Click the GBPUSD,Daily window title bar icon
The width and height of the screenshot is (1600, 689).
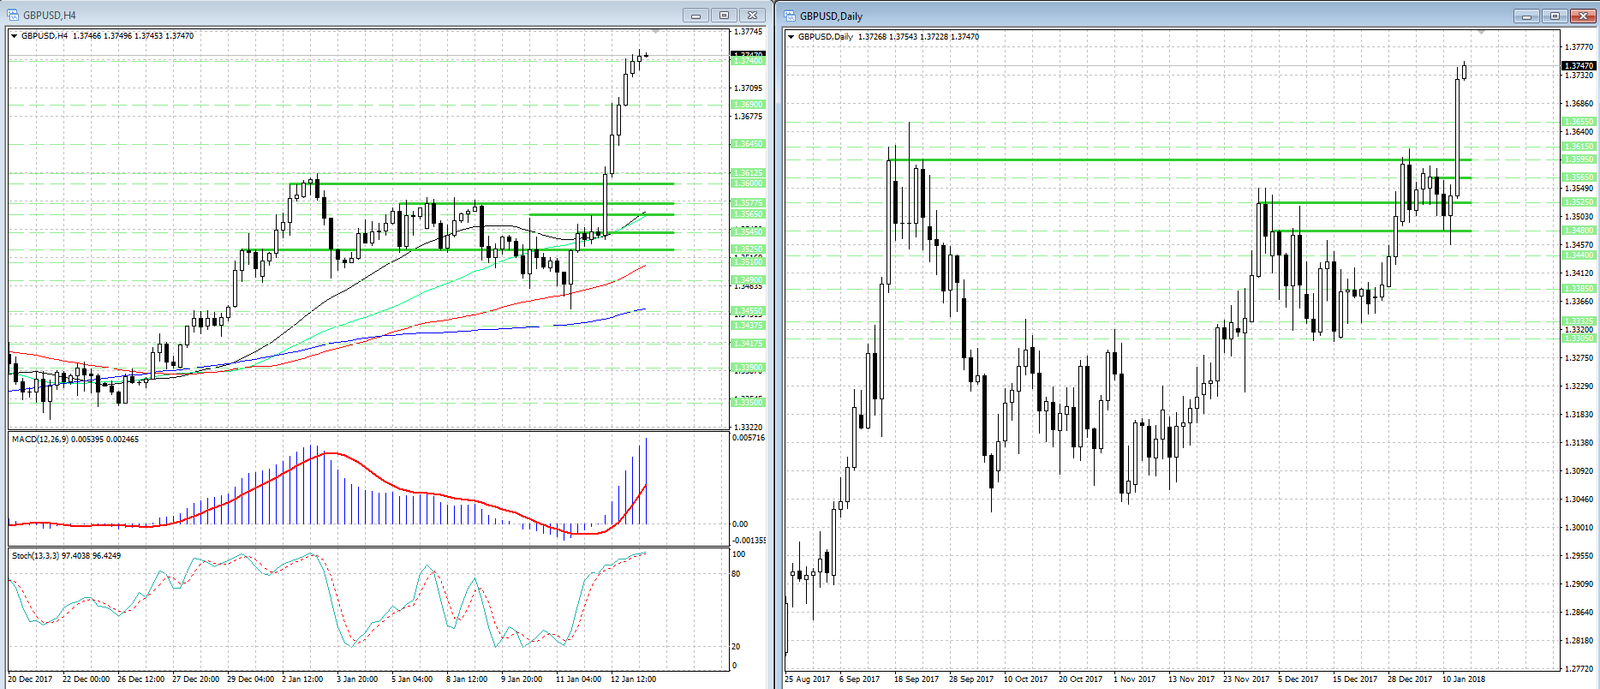[790, 15]
